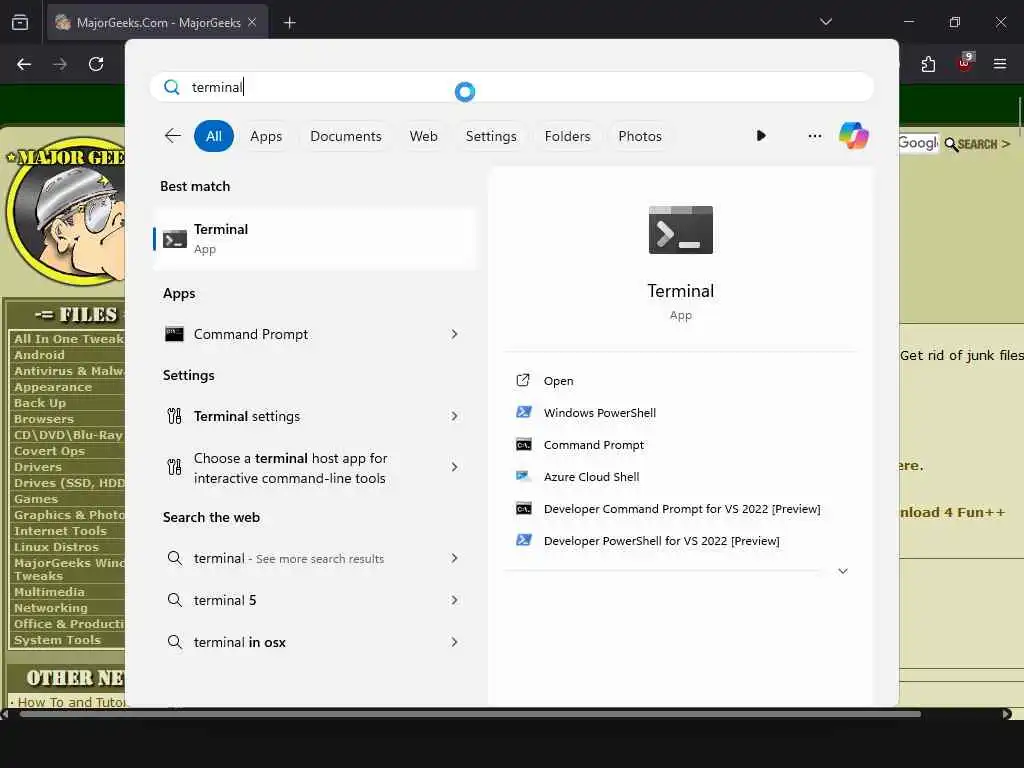
Task: Click the uBlock extension icon with badge
Action: (x=965, y=63)
